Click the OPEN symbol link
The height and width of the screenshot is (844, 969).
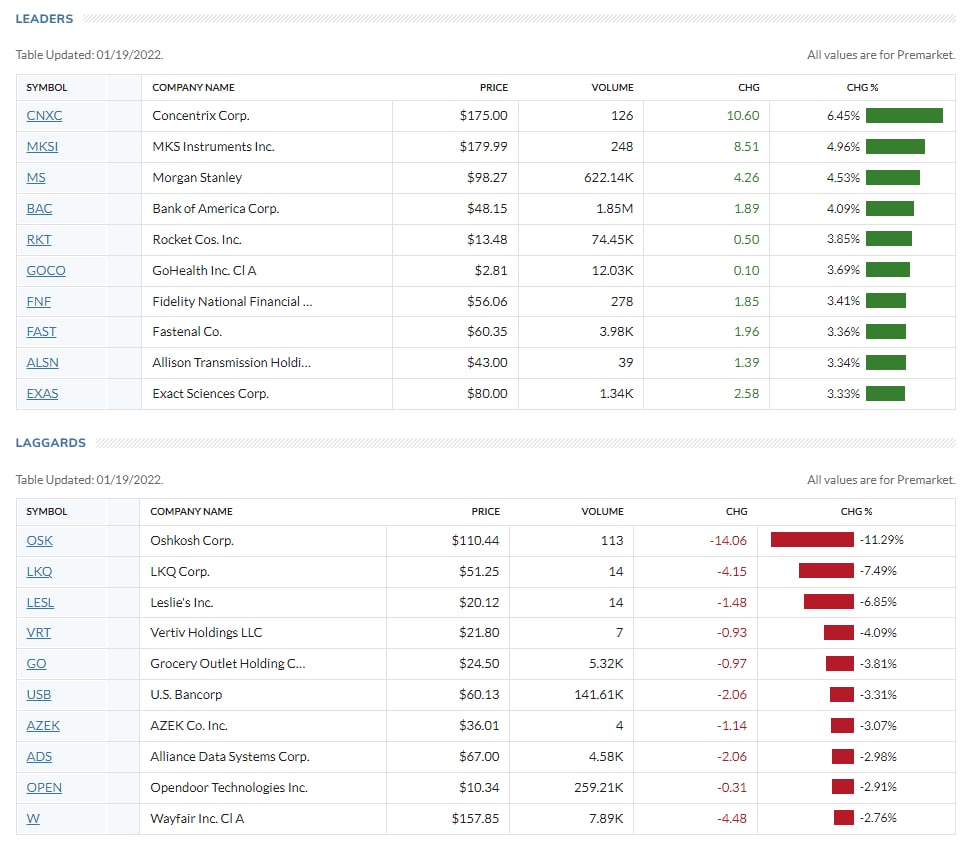click(x=44, y=788)
